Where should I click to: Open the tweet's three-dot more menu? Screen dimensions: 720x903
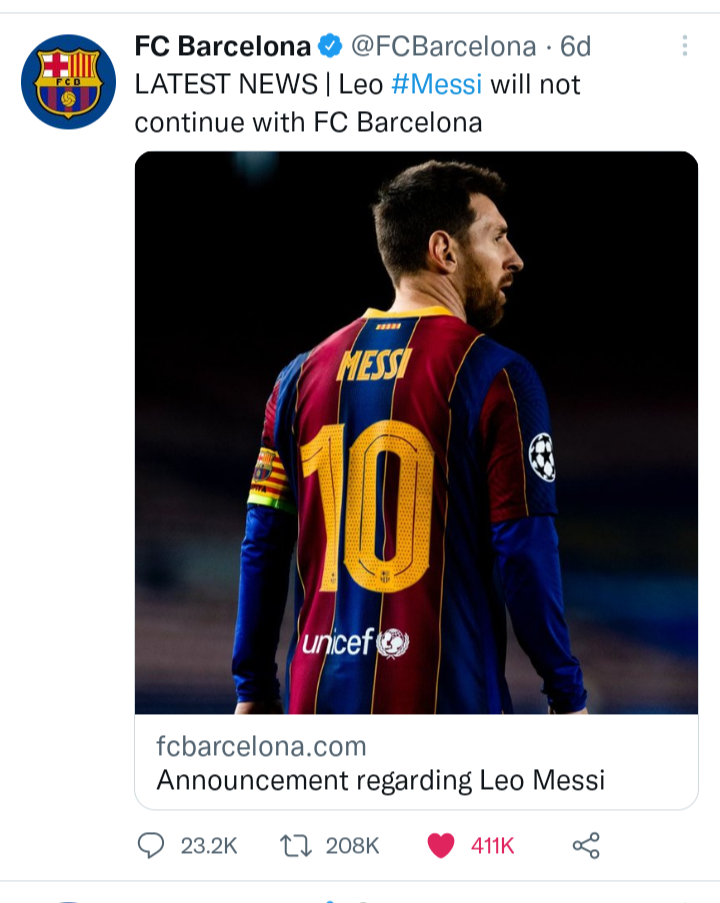pos(684,45)
